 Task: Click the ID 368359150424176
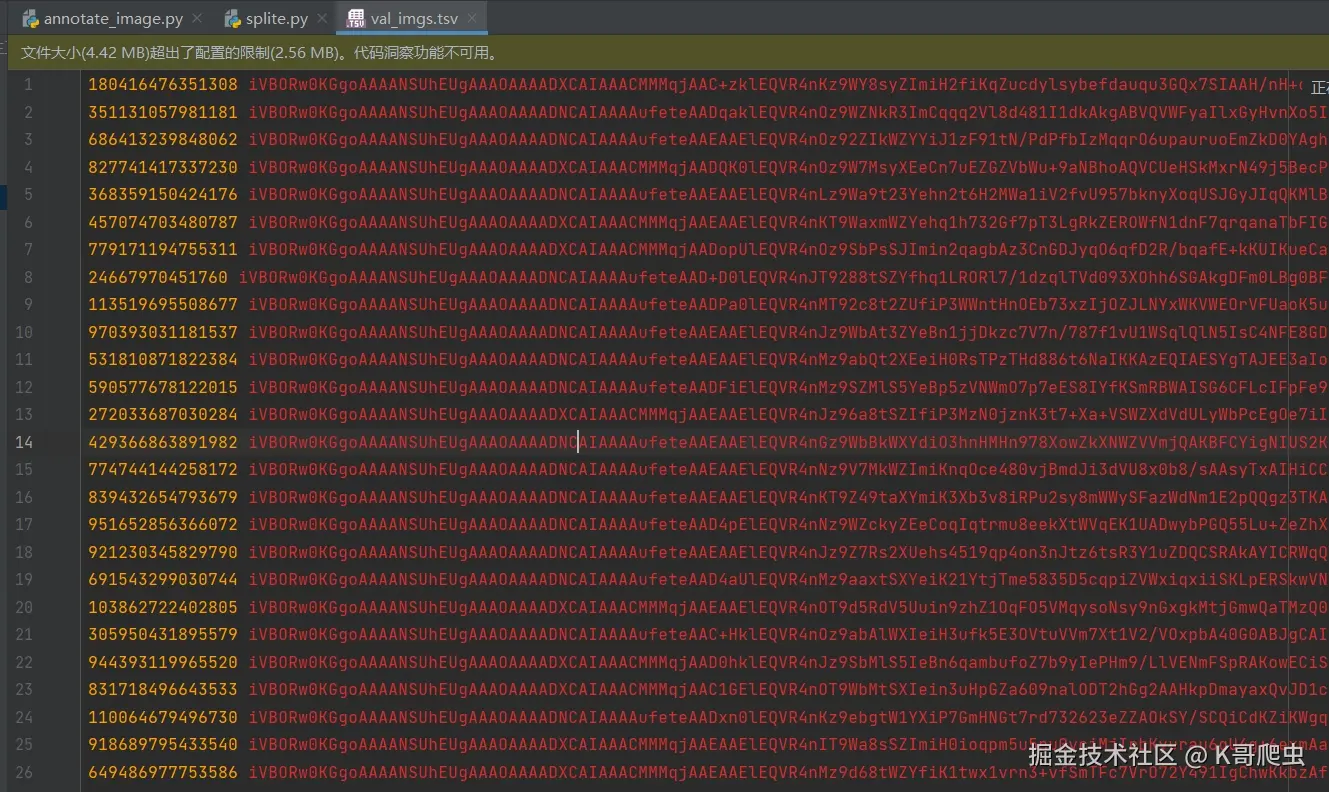(163, 195)
